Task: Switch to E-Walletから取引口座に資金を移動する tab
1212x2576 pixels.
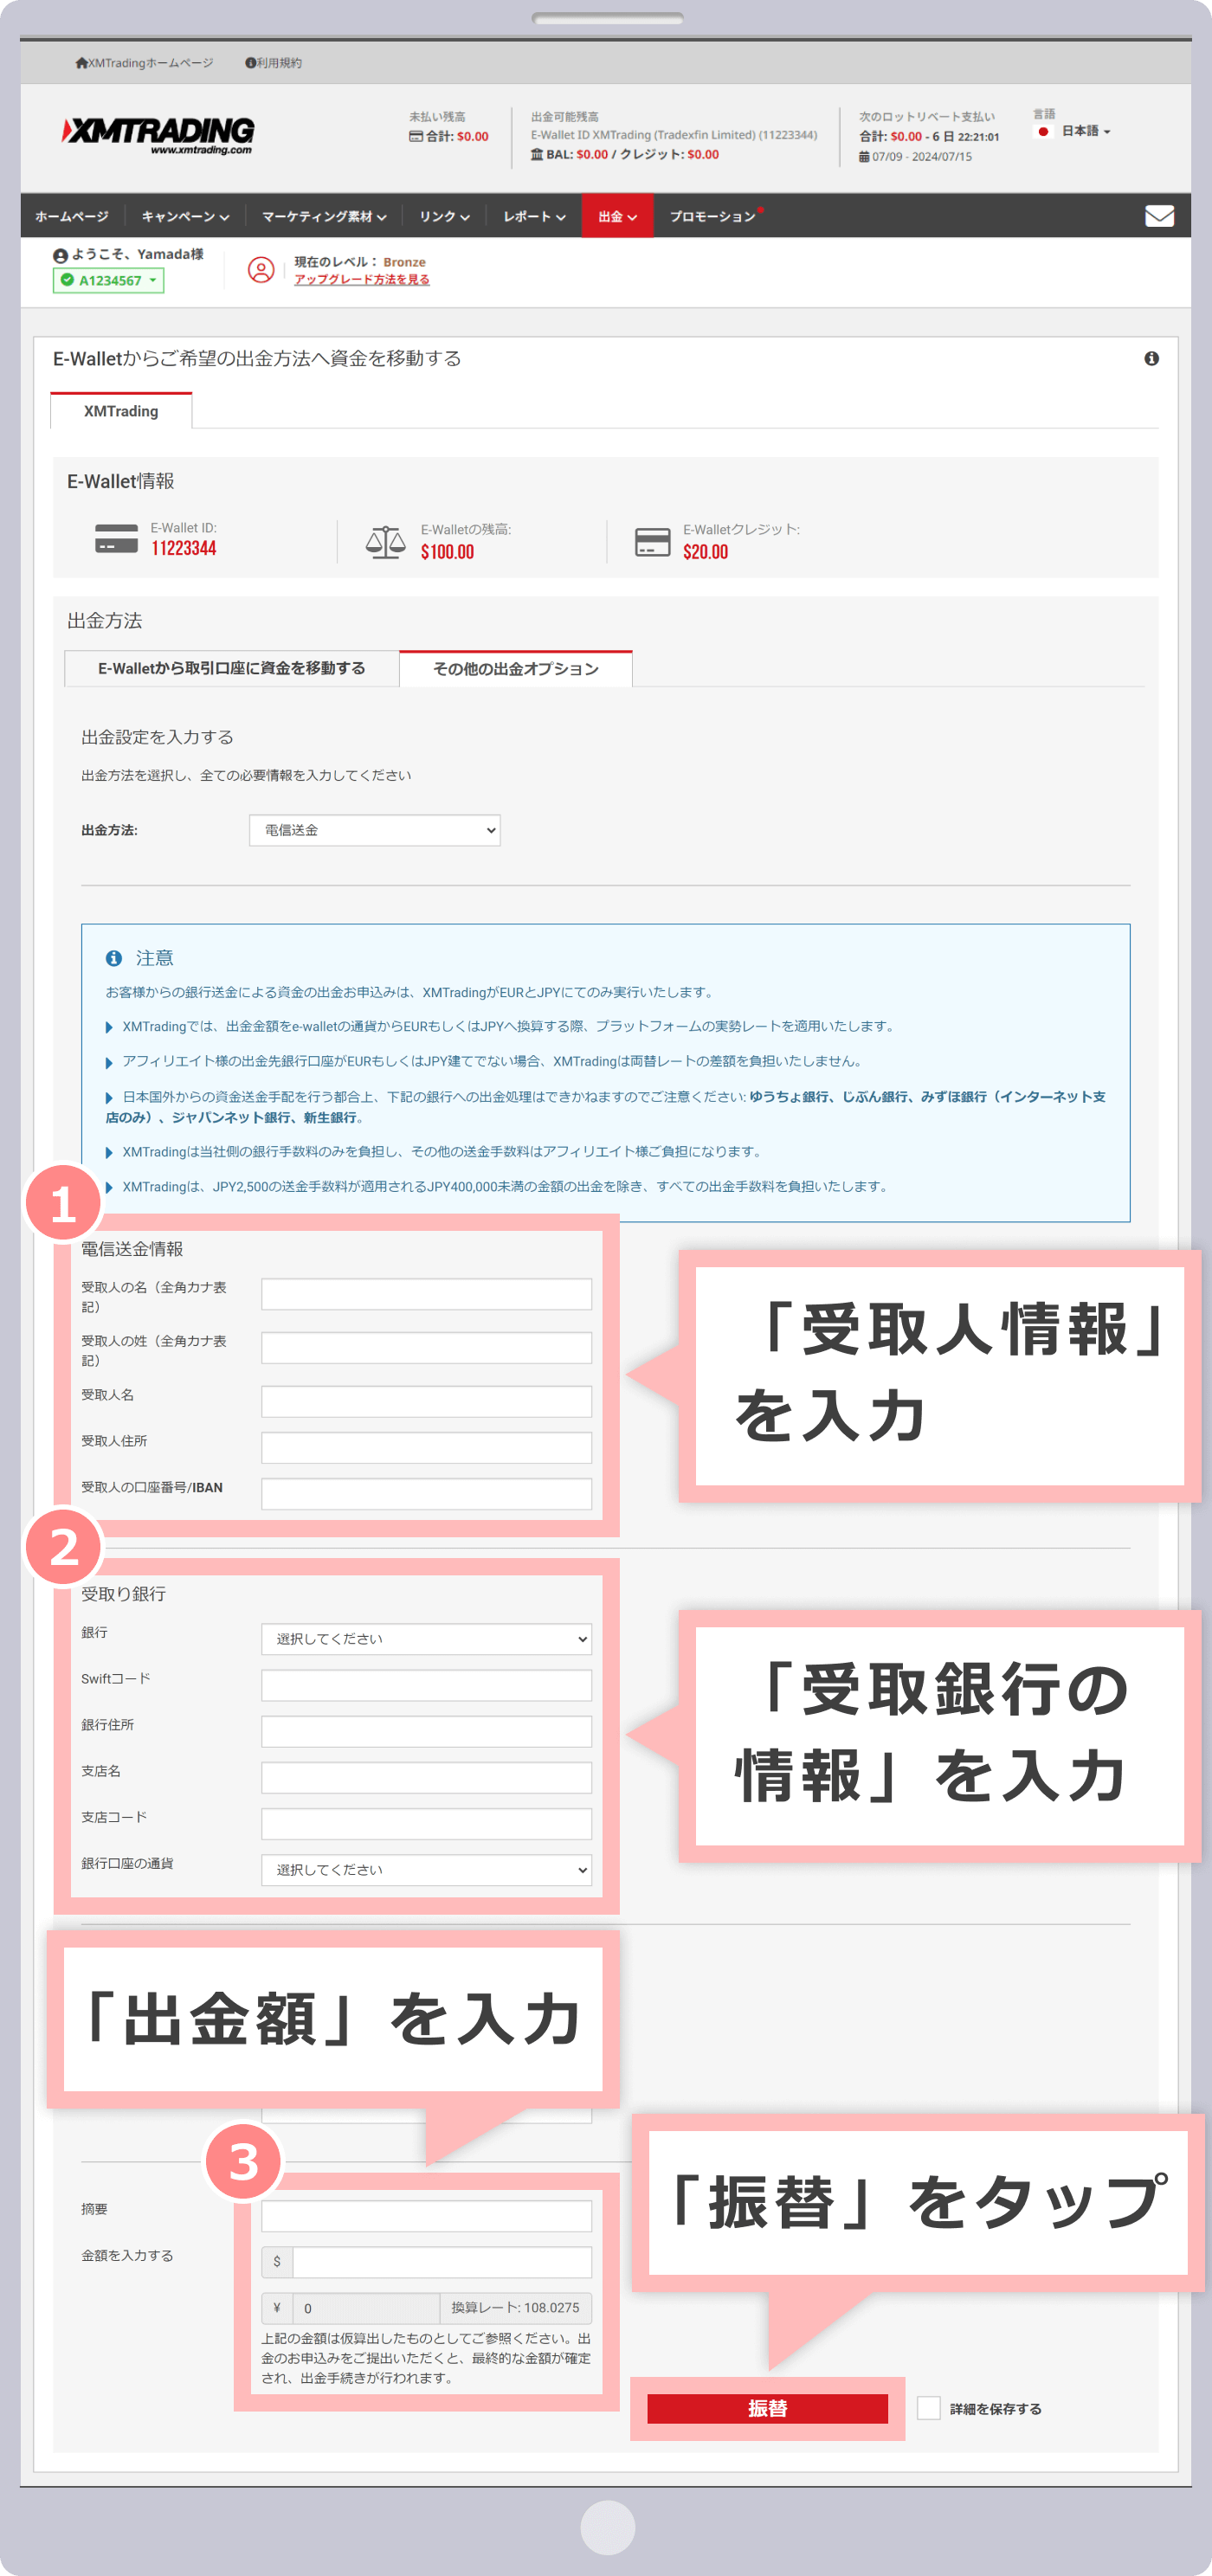Action: click(231, 668)
